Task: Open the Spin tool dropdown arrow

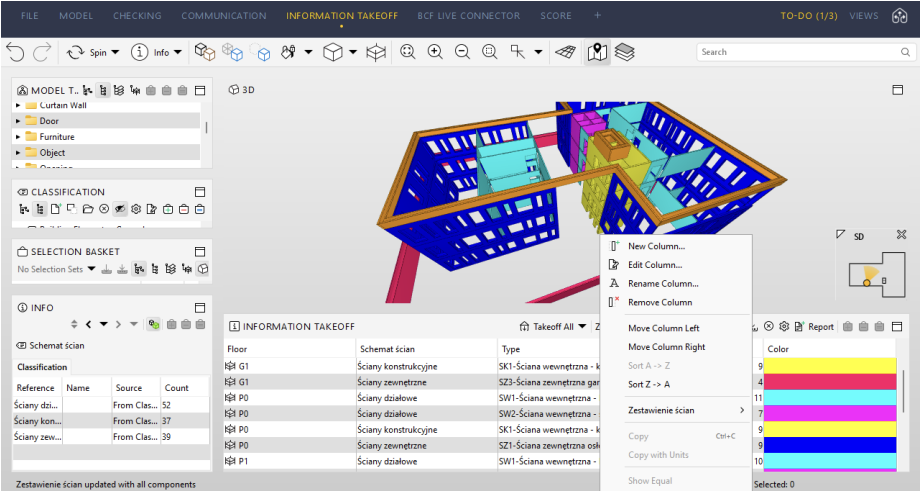Action: click(115, 52)
